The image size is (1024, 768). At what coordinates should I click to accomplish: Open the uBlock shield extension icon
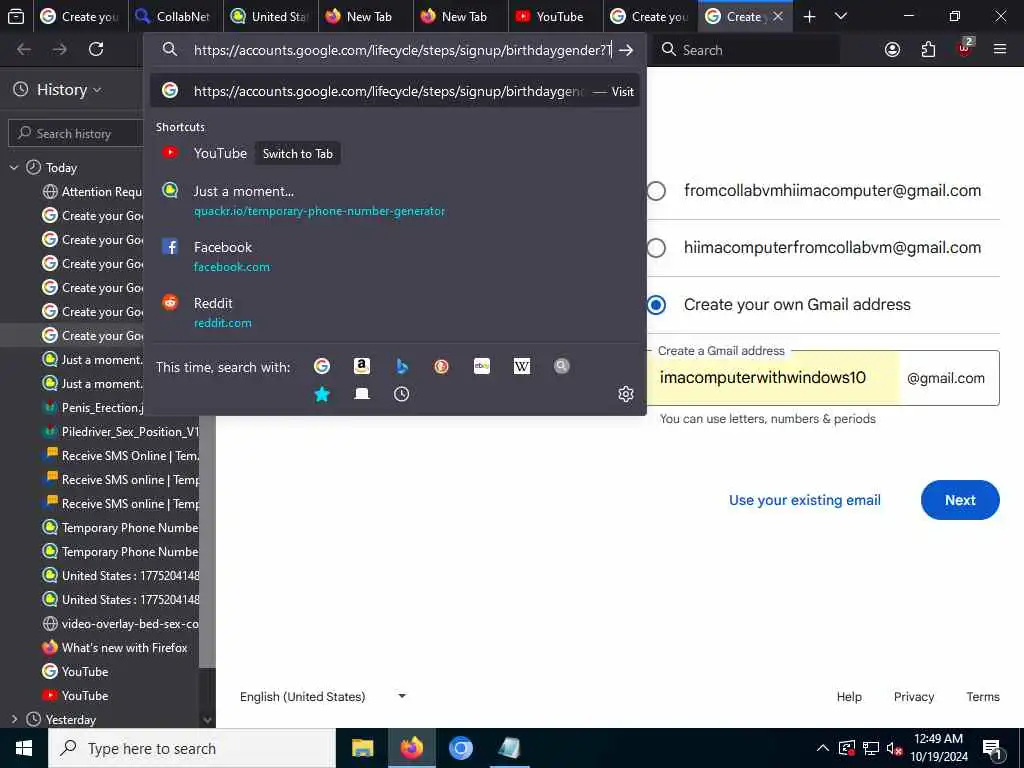pos(964,48)
